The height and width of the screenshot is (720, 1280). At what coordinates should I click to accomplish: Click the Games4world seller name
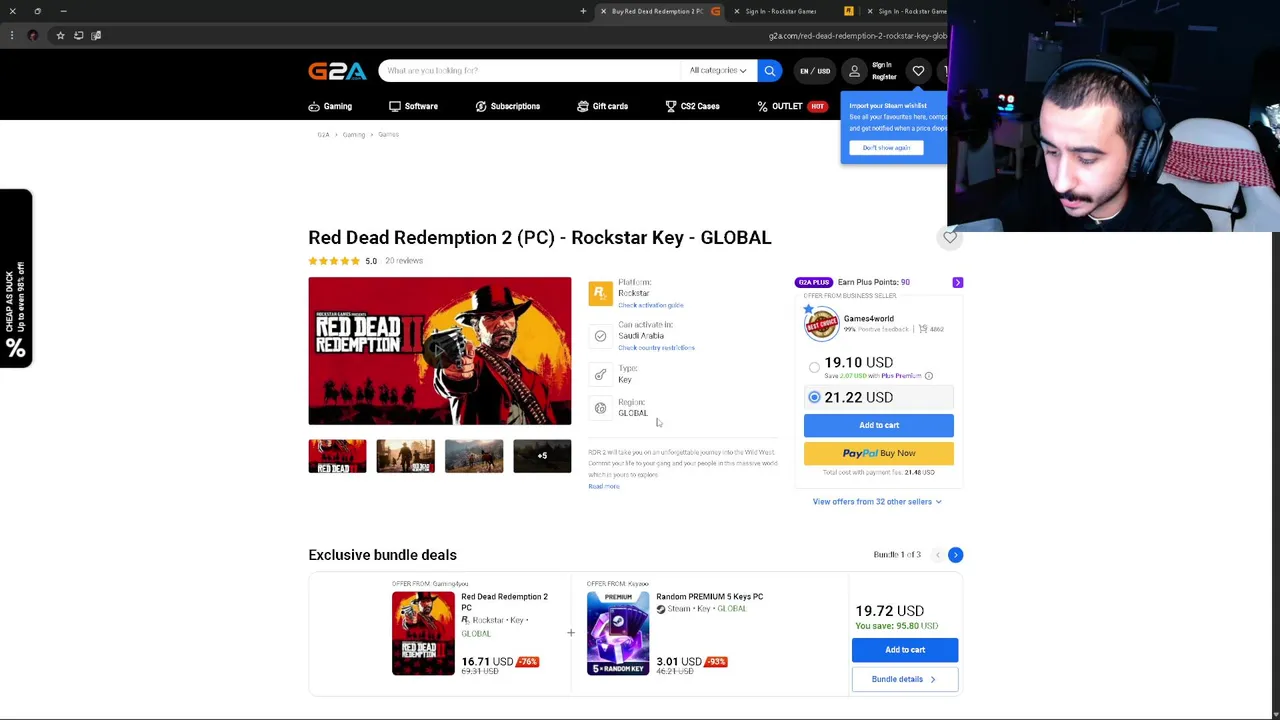[869, 318]
